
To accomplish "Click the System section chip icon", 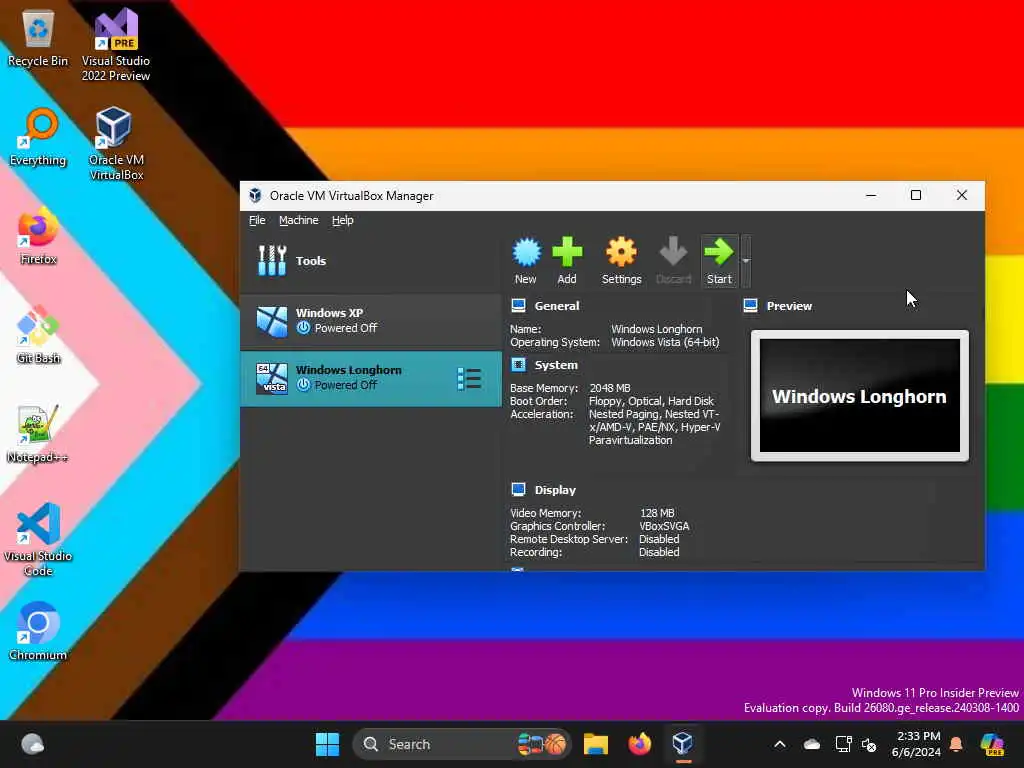I will pos(519,364).
